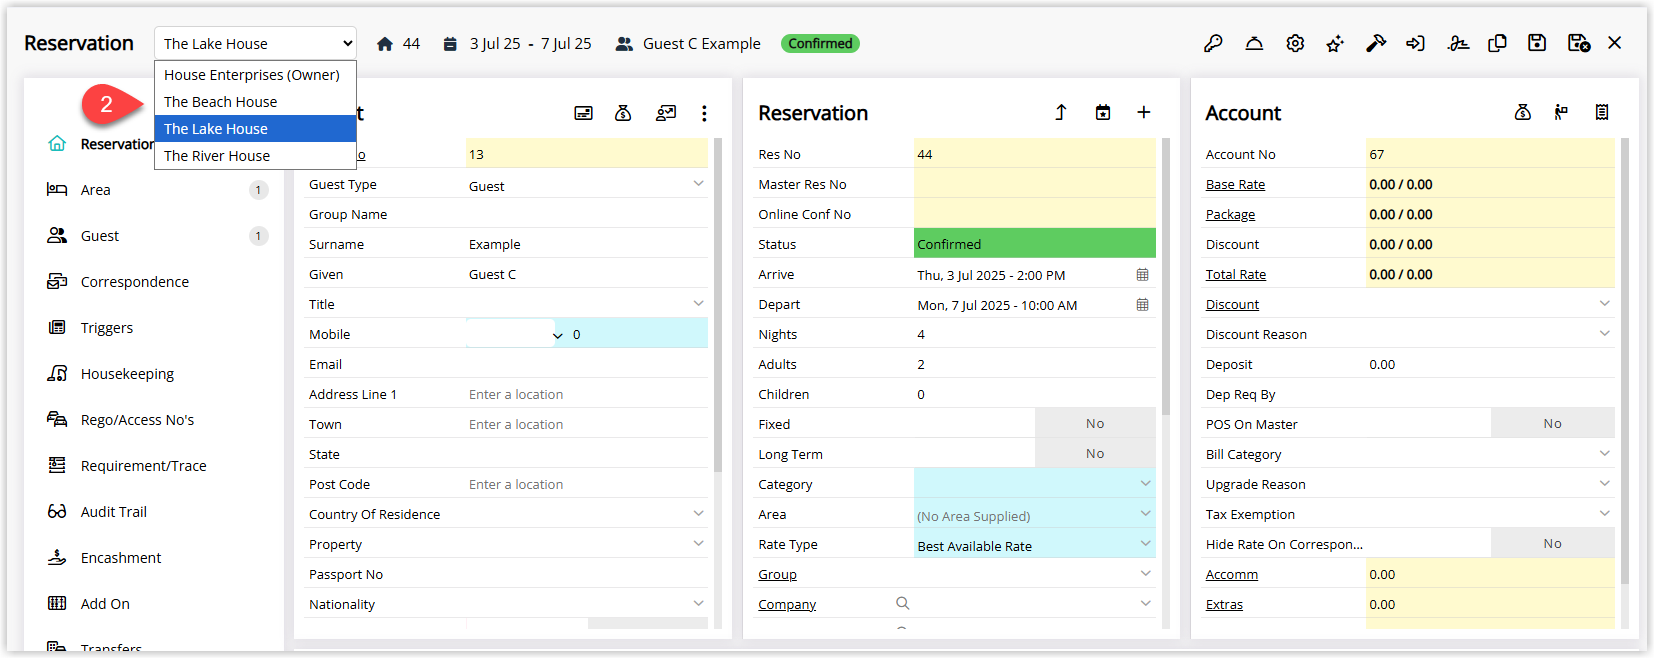The height and width of the screenshot is (659, 1655).
Task: Click the sparkle stars icon
Action: click(1335, 43)
